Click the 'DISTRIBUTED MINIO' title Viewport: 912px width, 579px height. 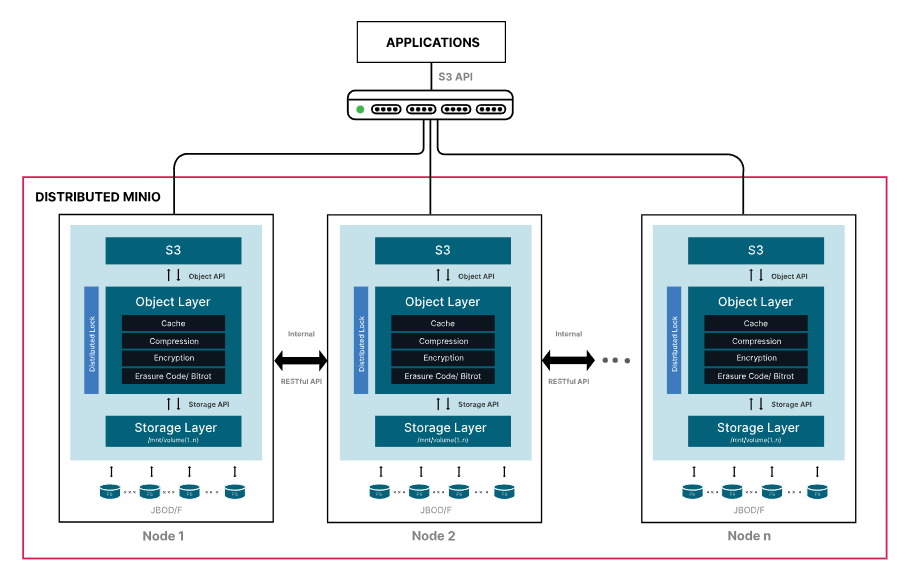[98, 197]
